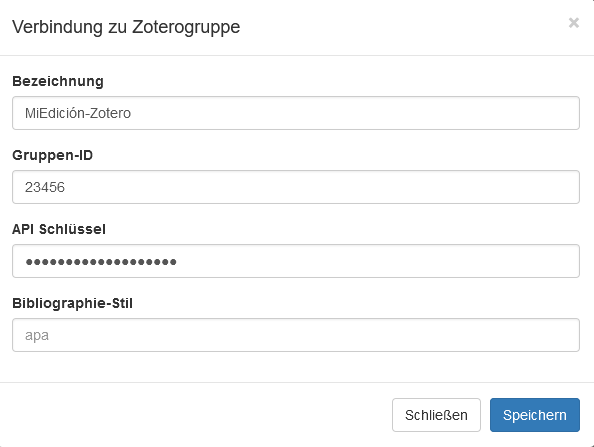Focus the API Schlüssel password field
Screen dimensions: 594x447
(x=296, y=261)
